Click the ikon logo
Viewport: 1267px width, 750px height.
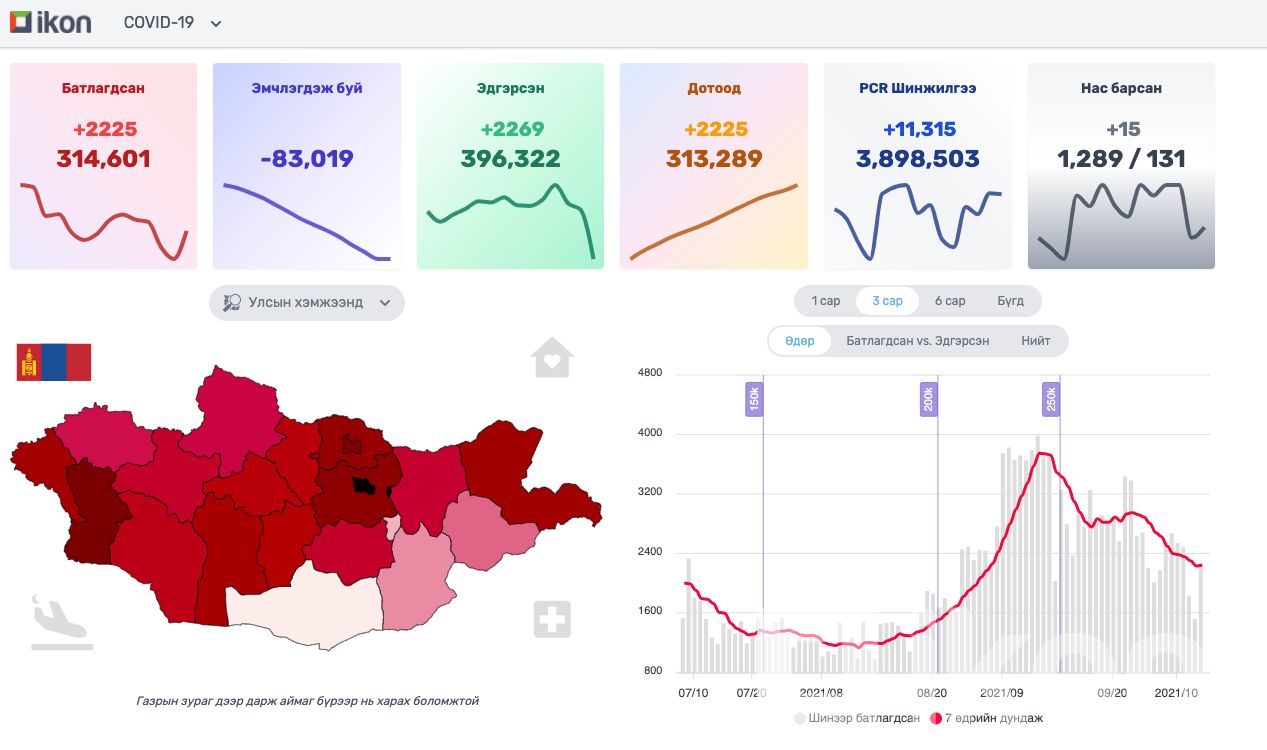coord(50,22)
